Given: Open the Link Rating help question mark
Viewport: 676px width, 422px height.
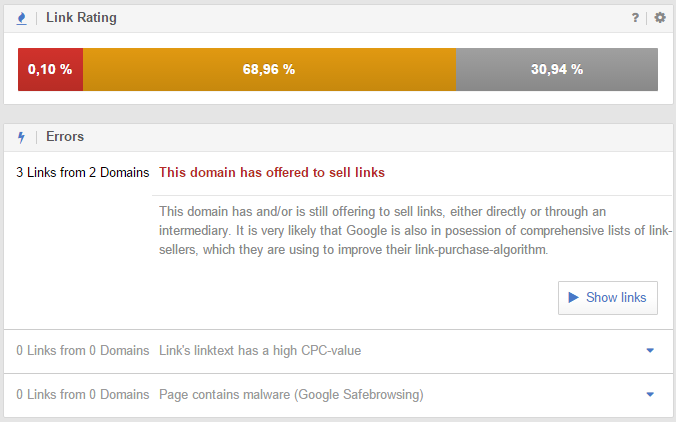Looking at the screenshot, I should pos(635,18).
